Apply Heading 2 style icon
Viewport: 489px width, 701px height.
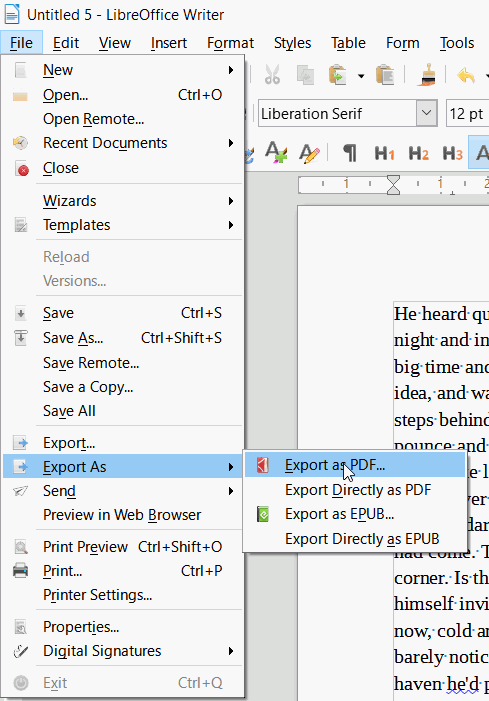click(x=418, y=154)
